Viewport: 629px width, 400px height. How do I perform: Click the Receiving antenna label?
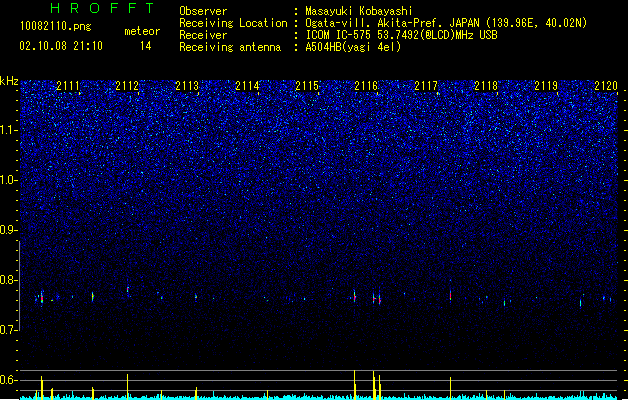[x=230, y=47]
